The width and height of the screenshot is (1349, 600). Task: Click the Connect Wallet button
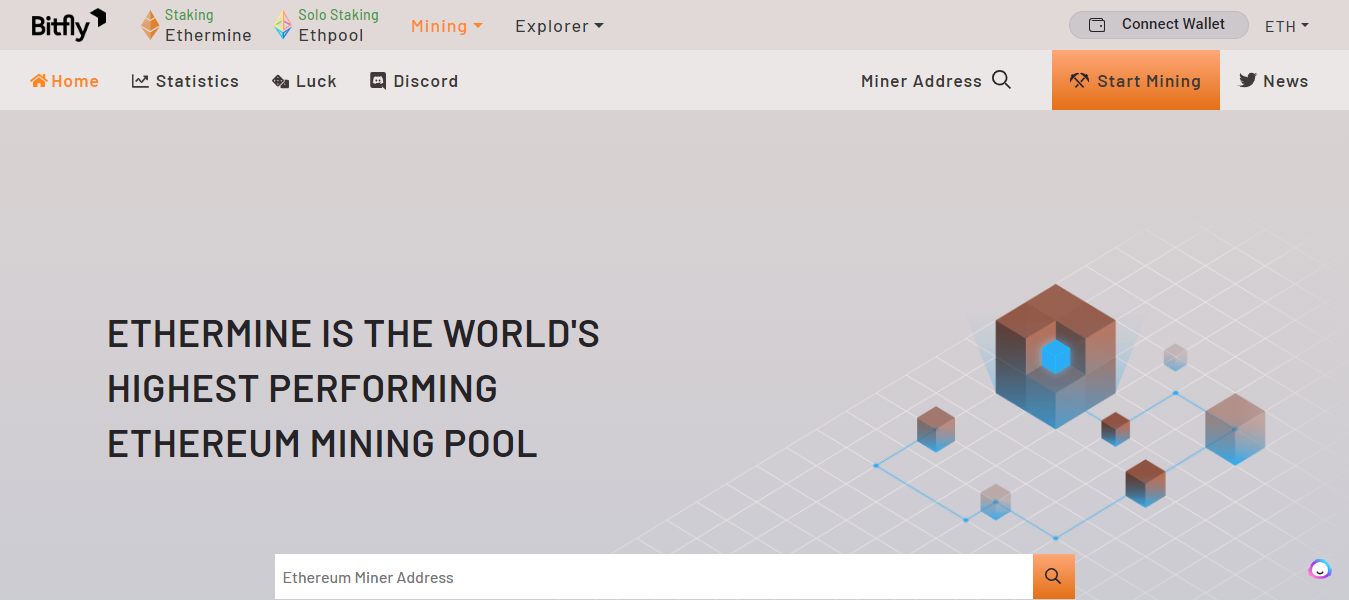click(1158, 25)
